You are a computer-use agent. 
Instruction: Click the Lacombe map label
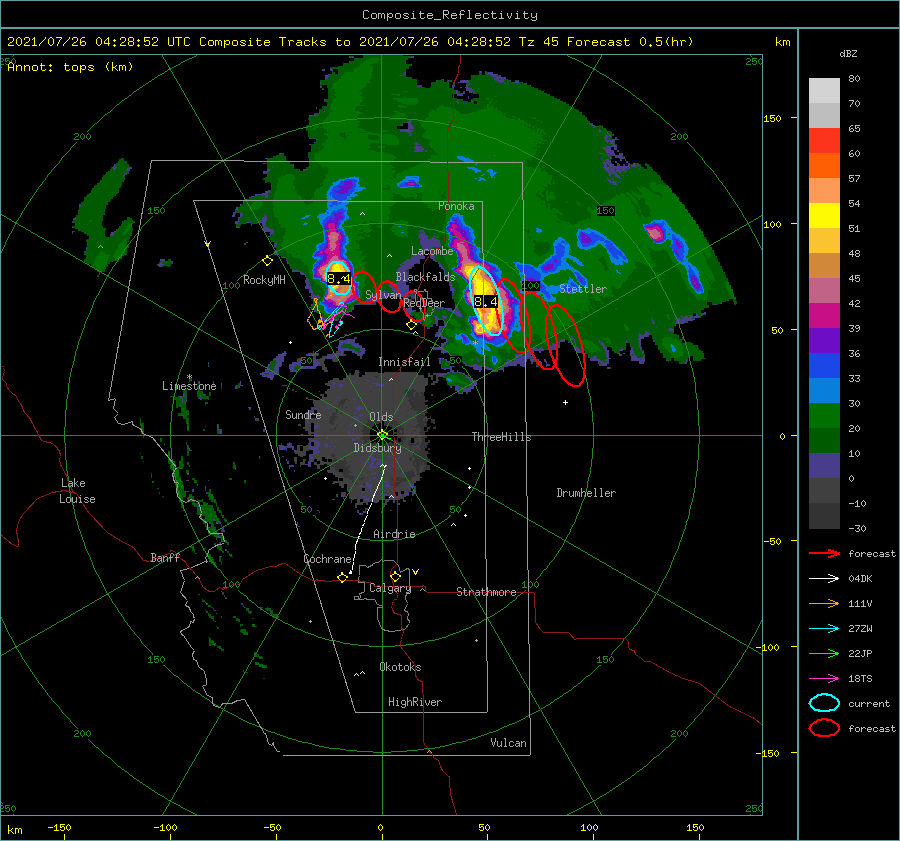coord(432,251)
